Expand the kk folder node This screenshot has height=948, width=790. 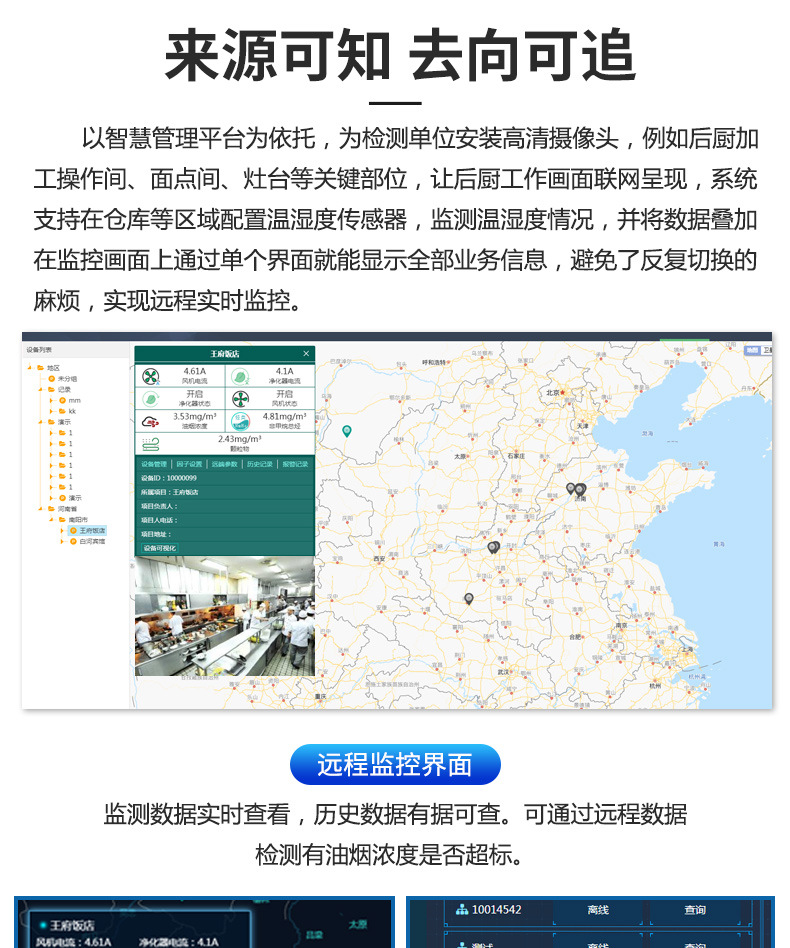point(52,411)
